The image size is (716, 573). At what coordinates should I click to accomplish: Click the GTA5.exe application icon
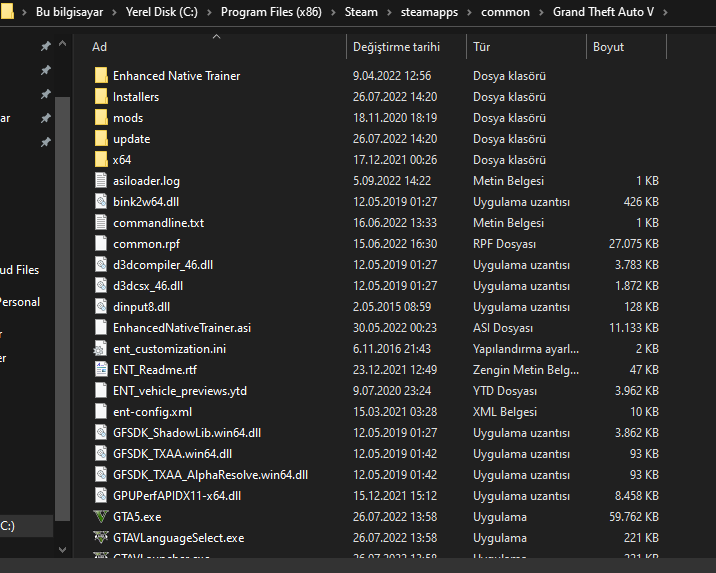(100, 517)
